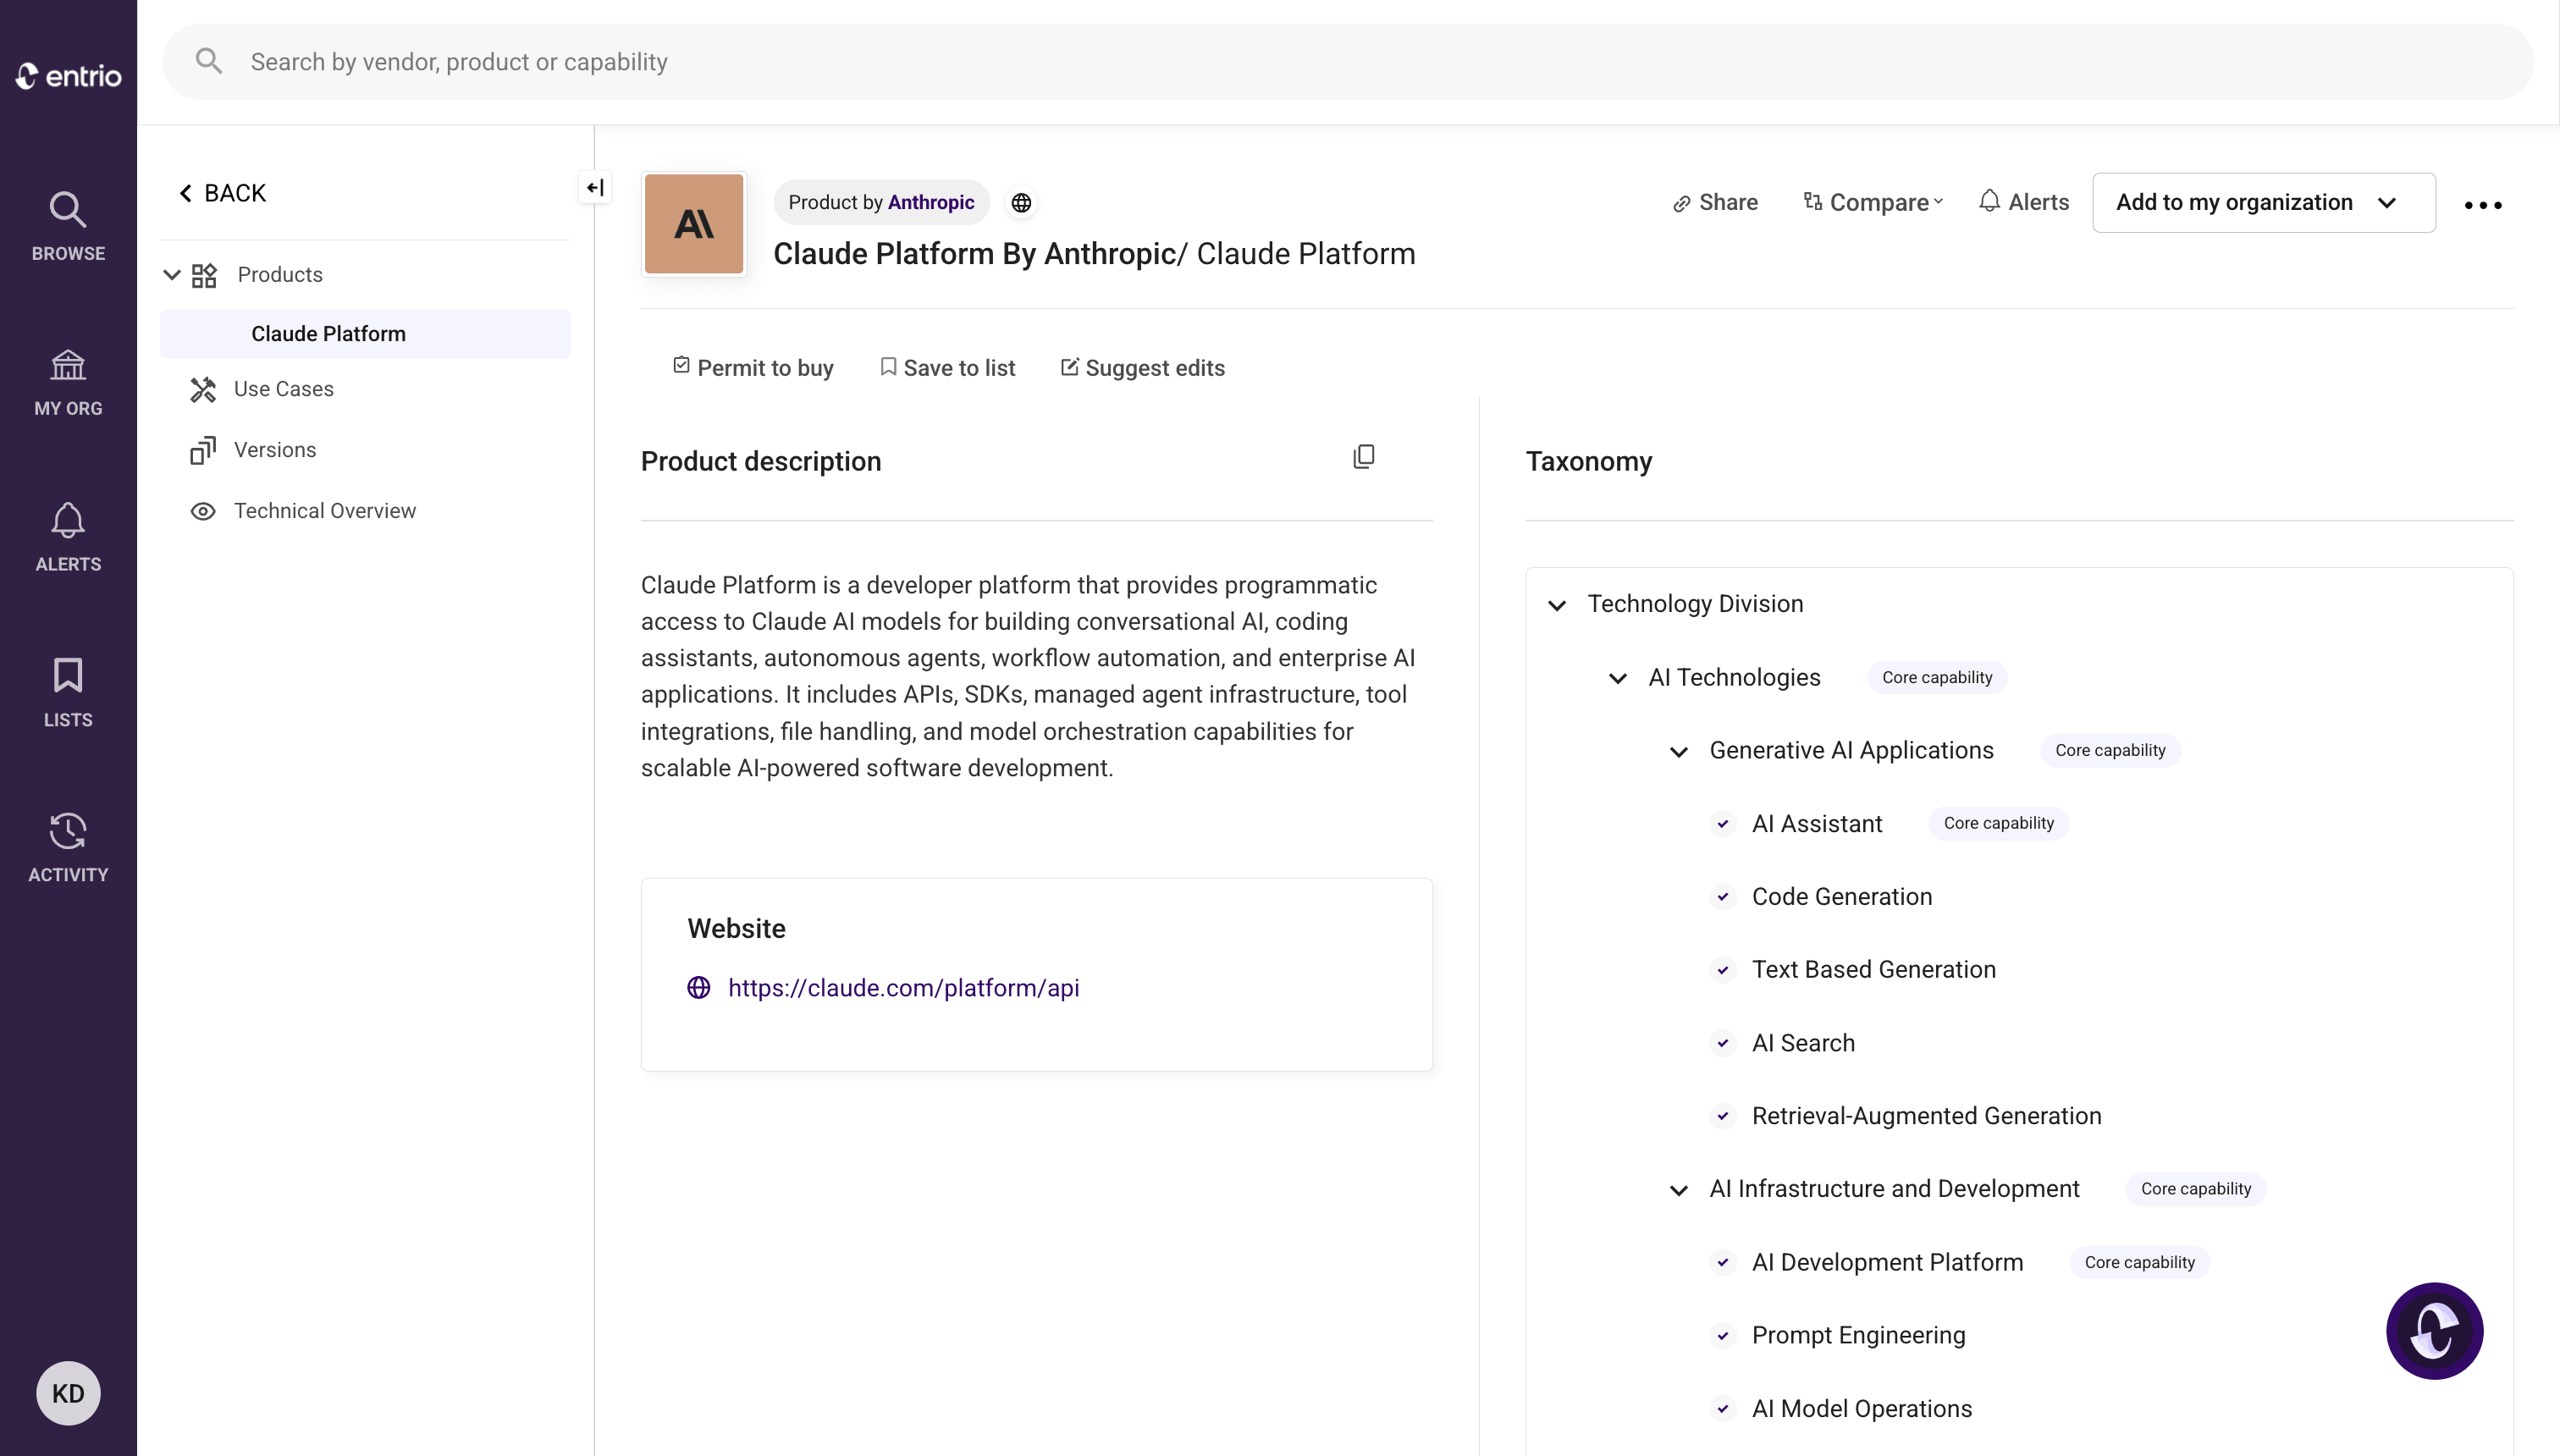Go to My Org in sidebar

(x=68, y=382)
